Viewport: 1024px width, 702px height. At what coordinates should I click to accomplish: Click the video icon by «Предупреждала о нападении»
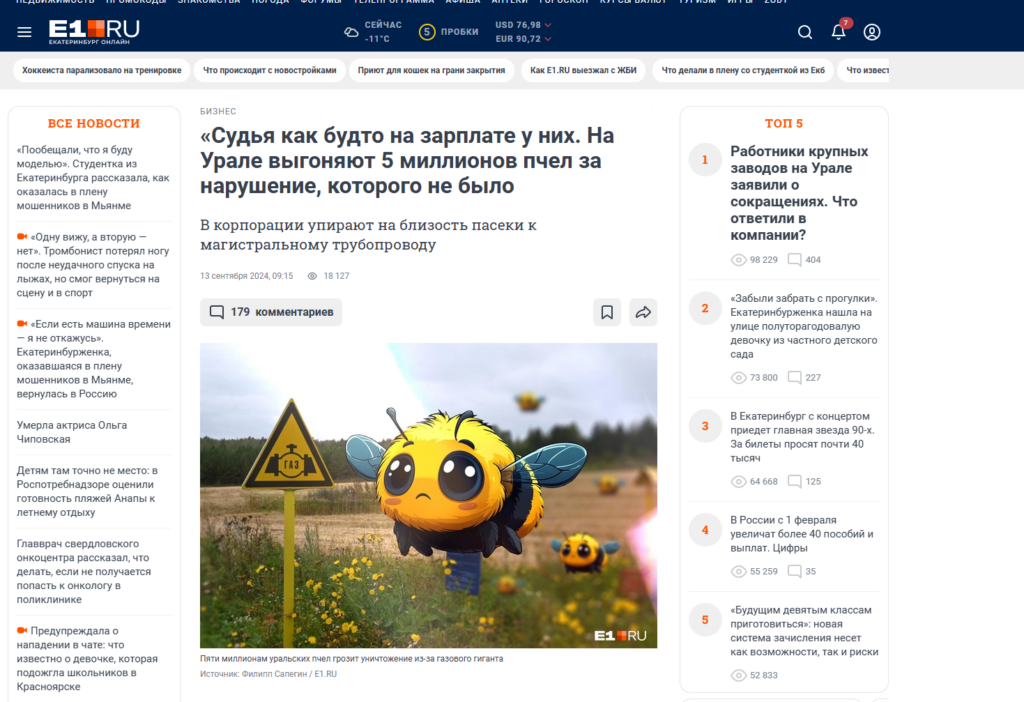[22, 630]
